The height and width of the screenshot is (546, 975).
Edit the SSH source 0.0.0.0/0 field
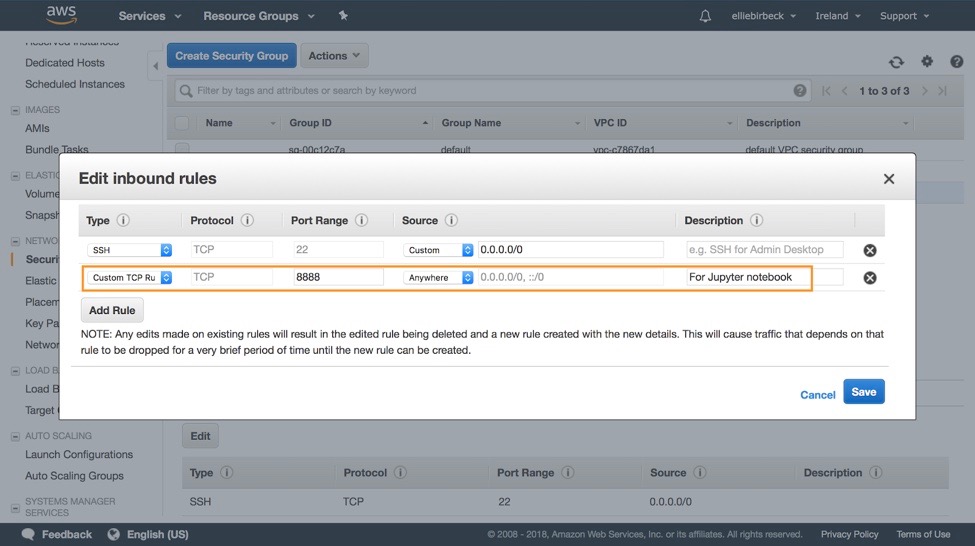pos(570,250)
